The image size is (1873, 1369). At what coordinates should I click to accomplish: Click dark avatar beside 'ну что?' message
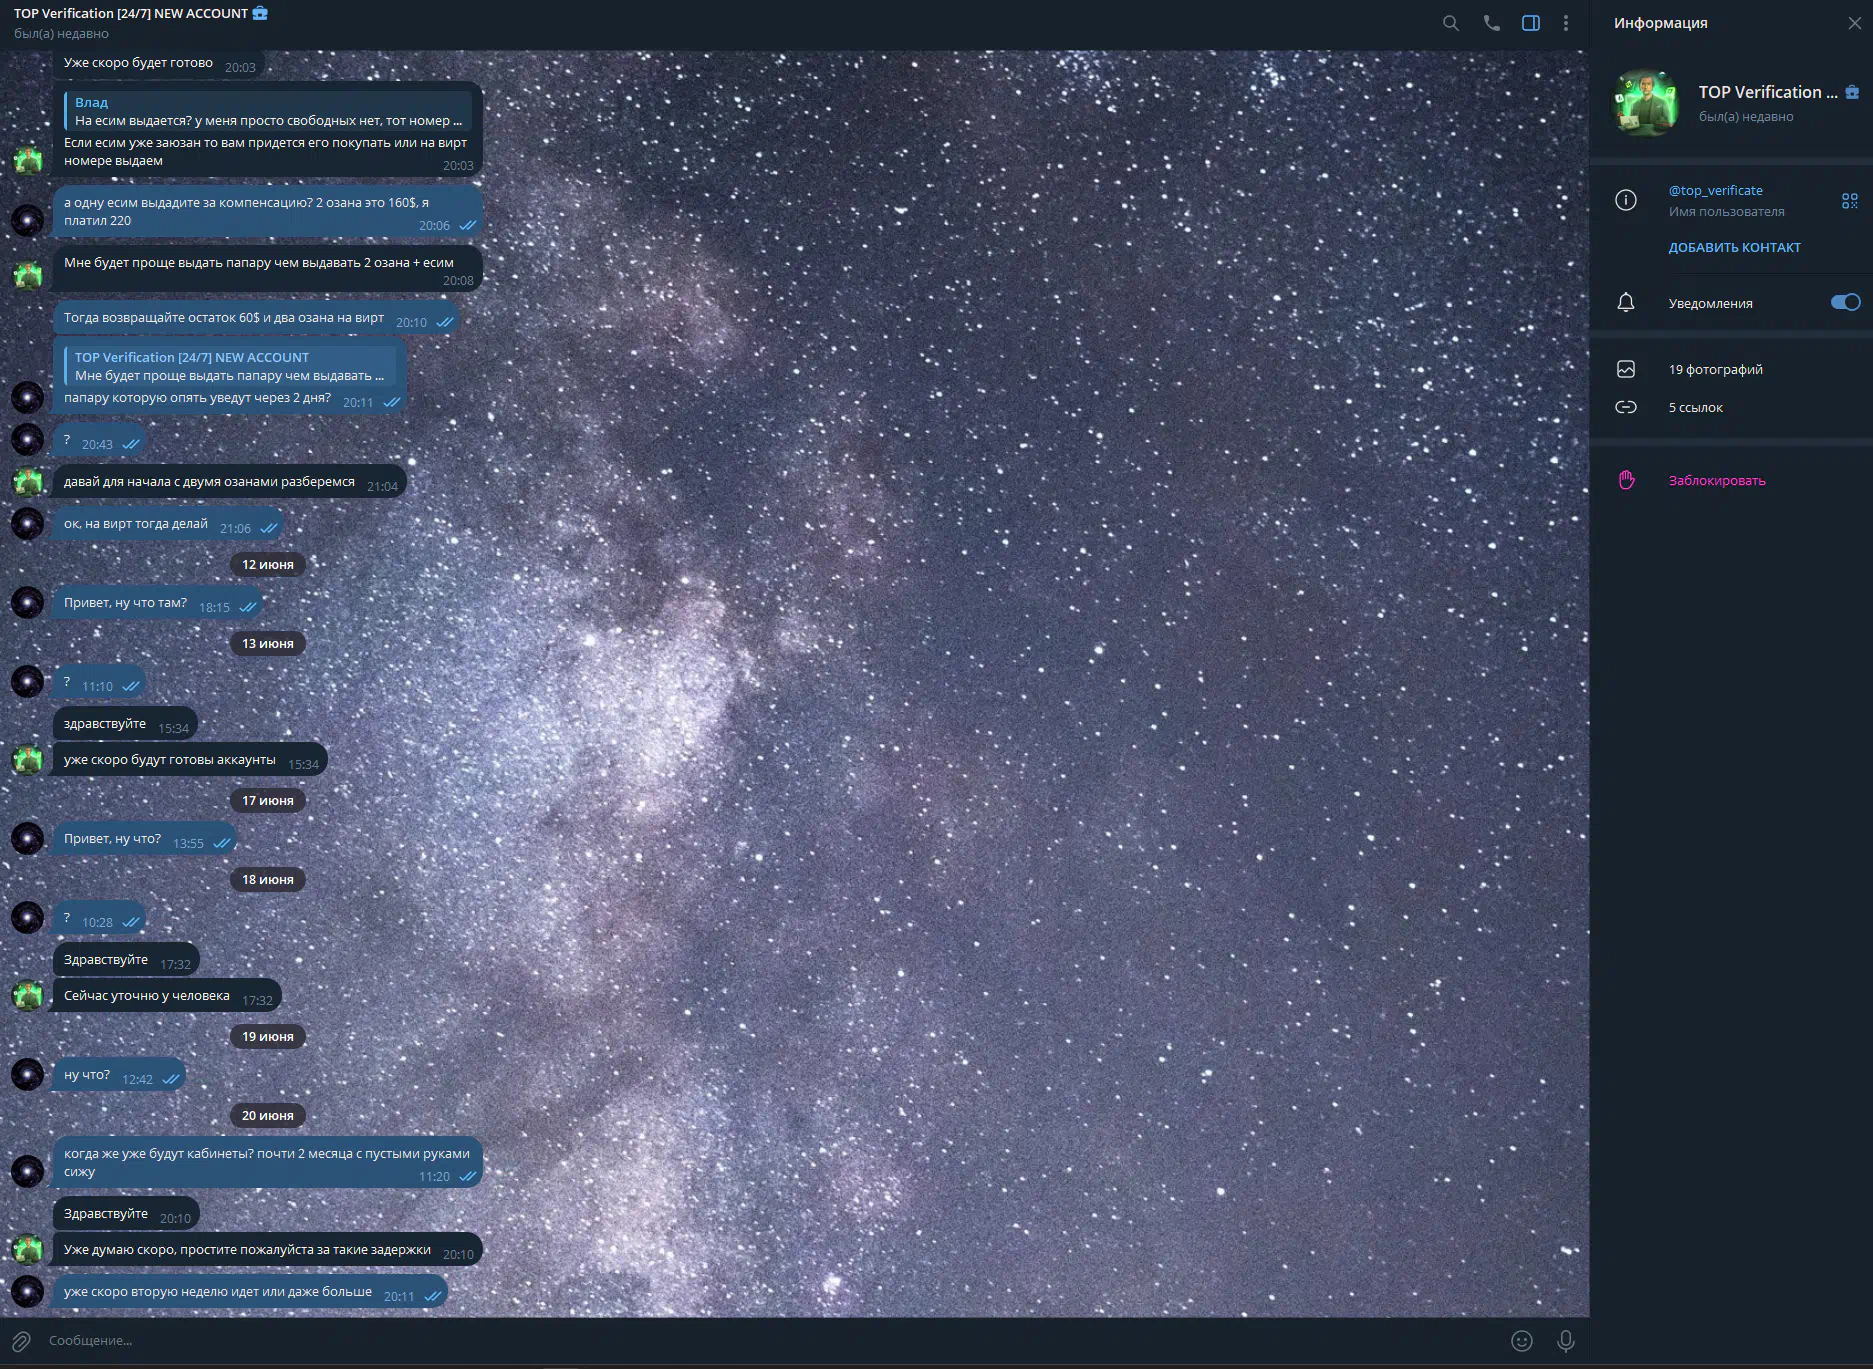click(x=28, y=1074)
